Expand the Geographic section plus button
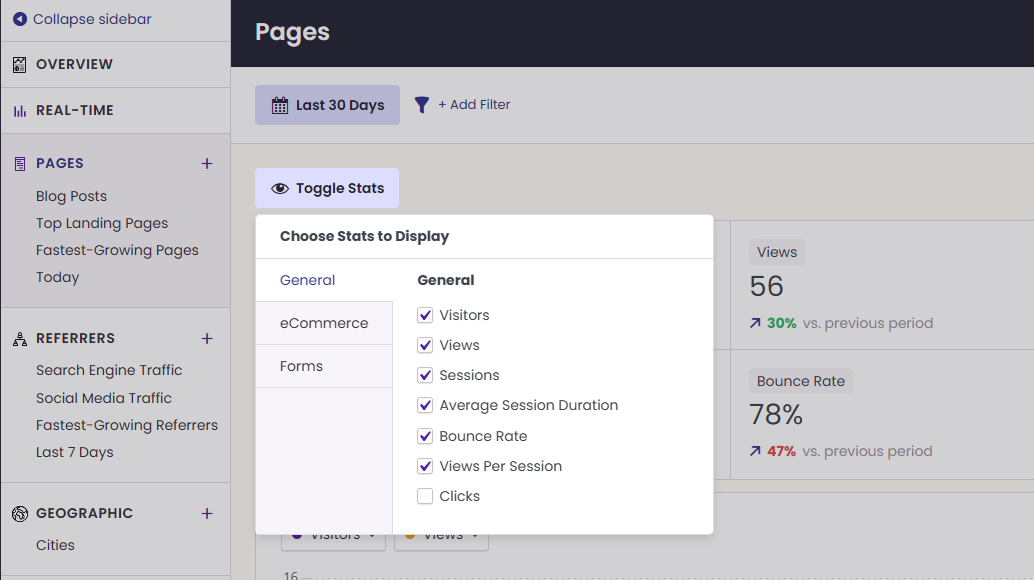The height and width of the screenshot is (580, 1034). [207, 513]
